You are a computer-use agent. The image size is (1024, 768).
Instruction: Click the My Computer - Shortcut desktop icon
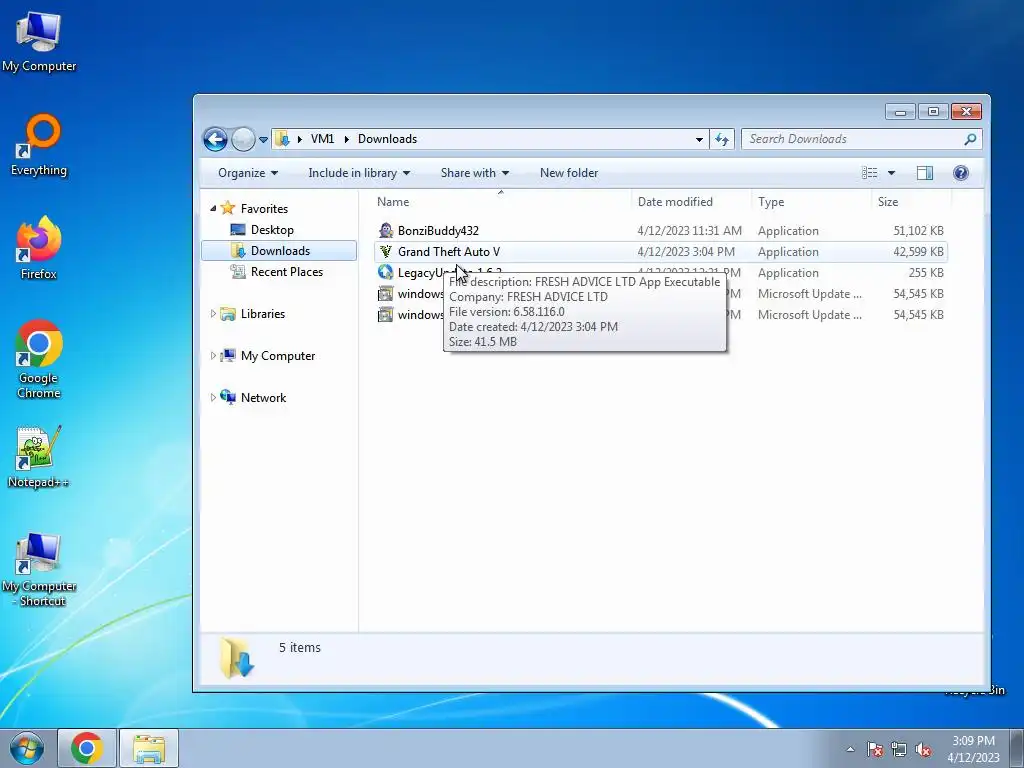[x=39, y=569]
